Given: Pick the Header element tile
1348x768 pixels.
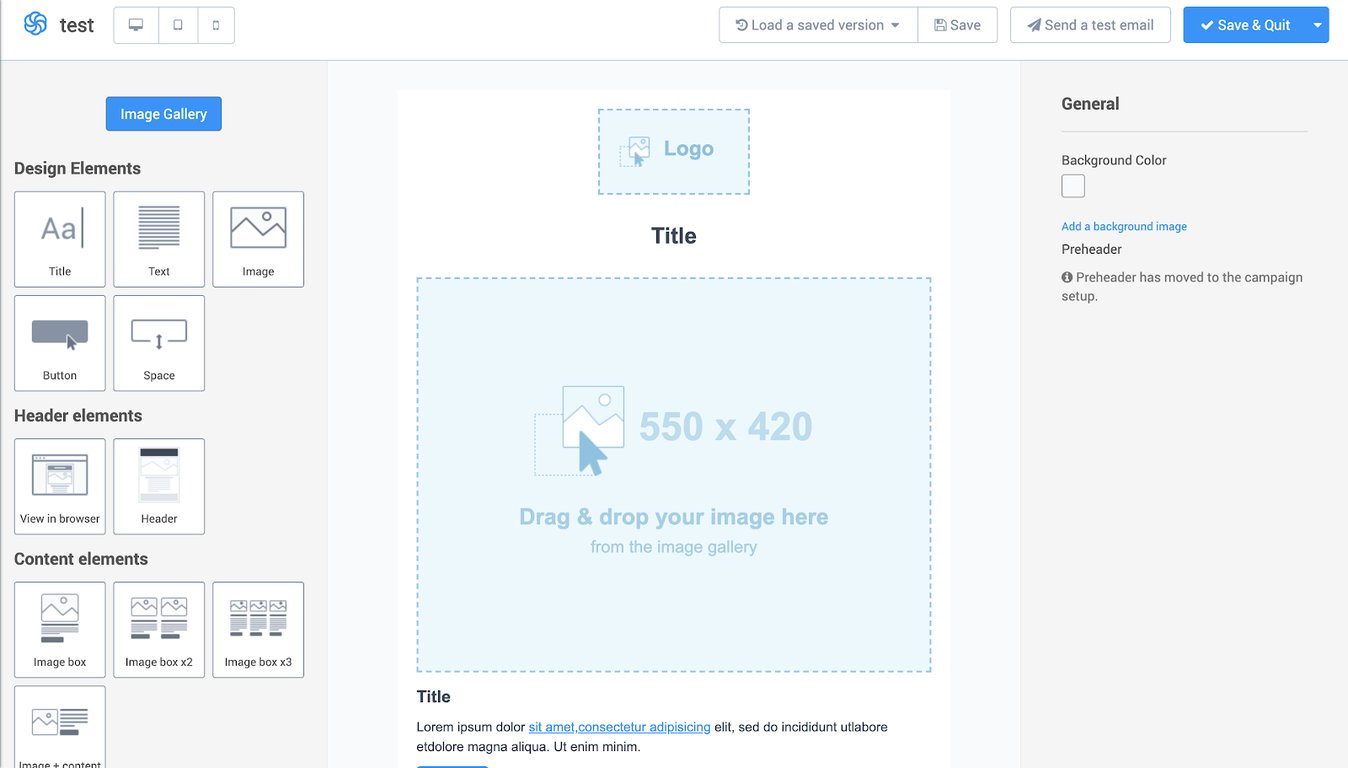Looking at the screenshot, I should (159, 486).
